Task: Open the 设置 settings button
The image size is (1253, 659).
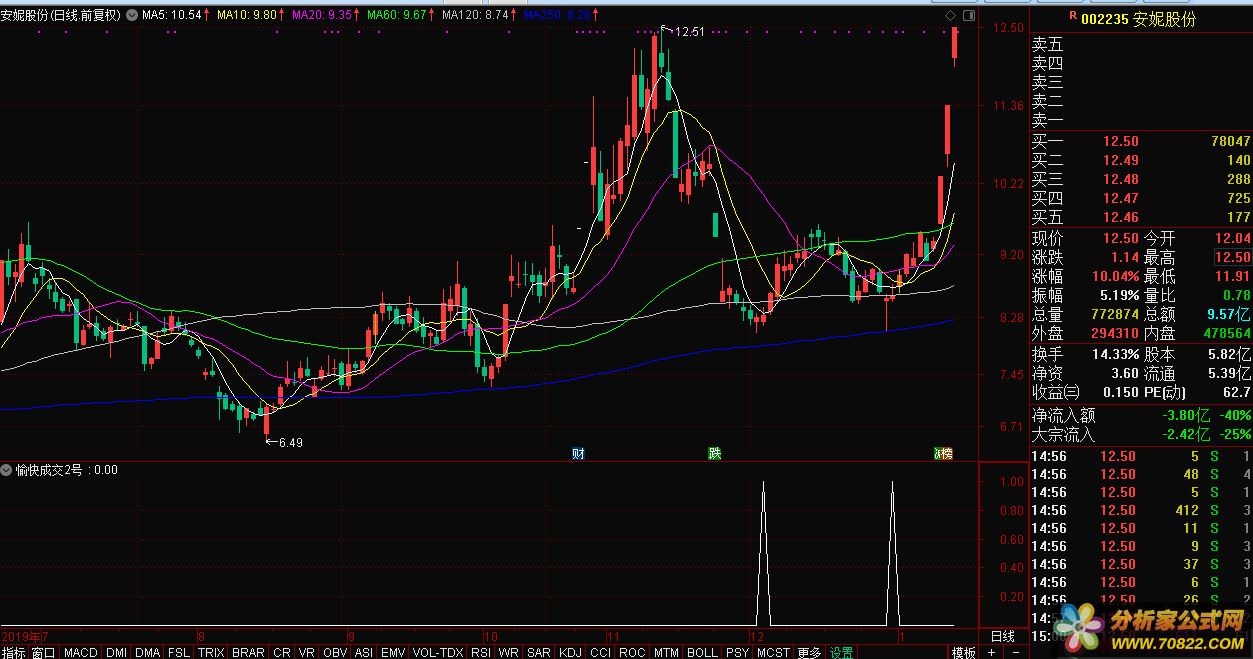Action: (x=842, y=652)
